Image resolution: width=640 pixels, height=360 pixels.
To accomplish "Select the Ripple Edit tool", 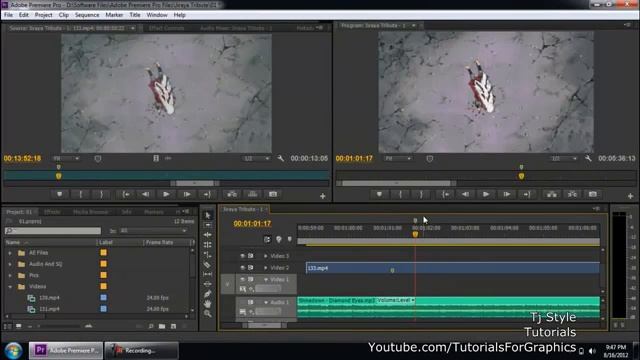I will pos(208,235).
